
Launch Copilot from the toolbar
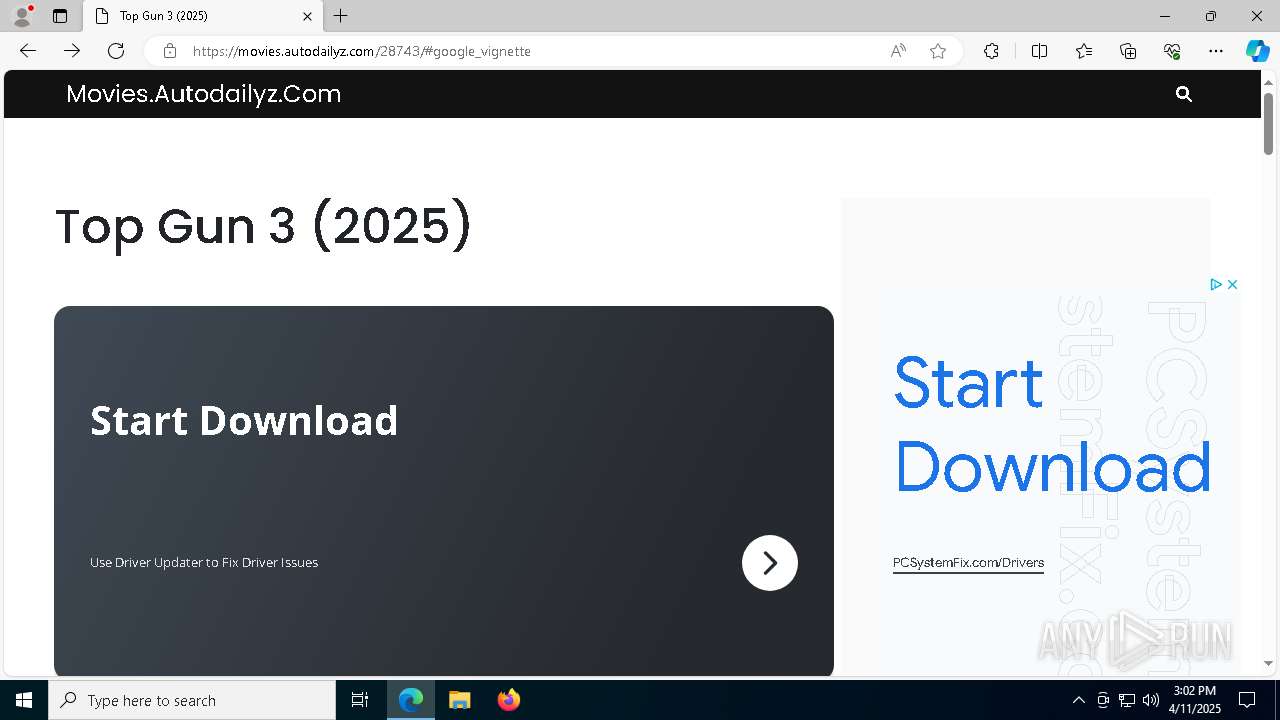tap(1257, 51)
